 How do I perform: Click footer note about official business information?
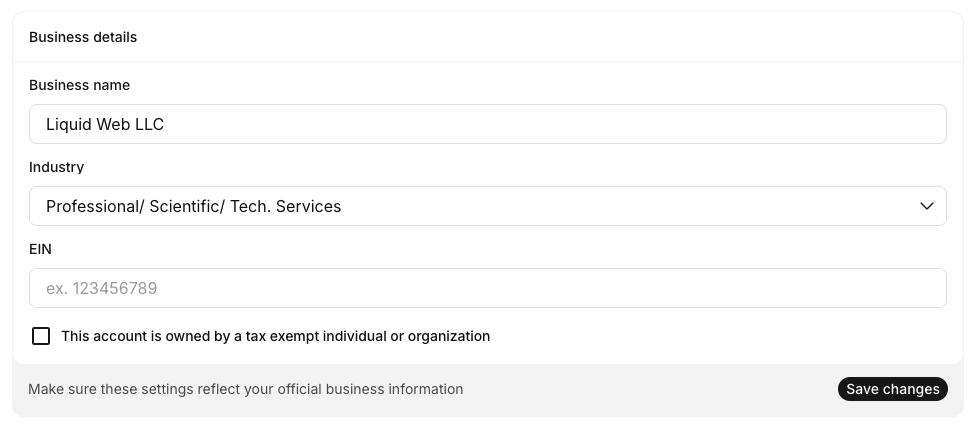245,389
